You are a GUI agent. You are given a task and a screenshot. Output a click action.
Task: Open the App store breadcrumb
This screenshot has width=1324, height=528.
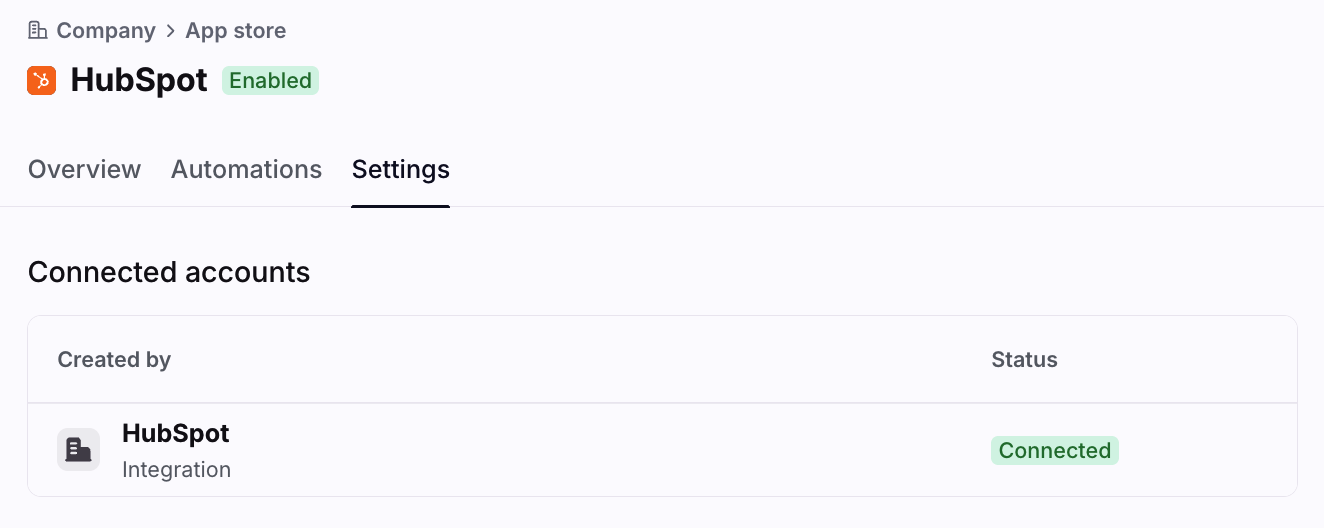(236, 31)
